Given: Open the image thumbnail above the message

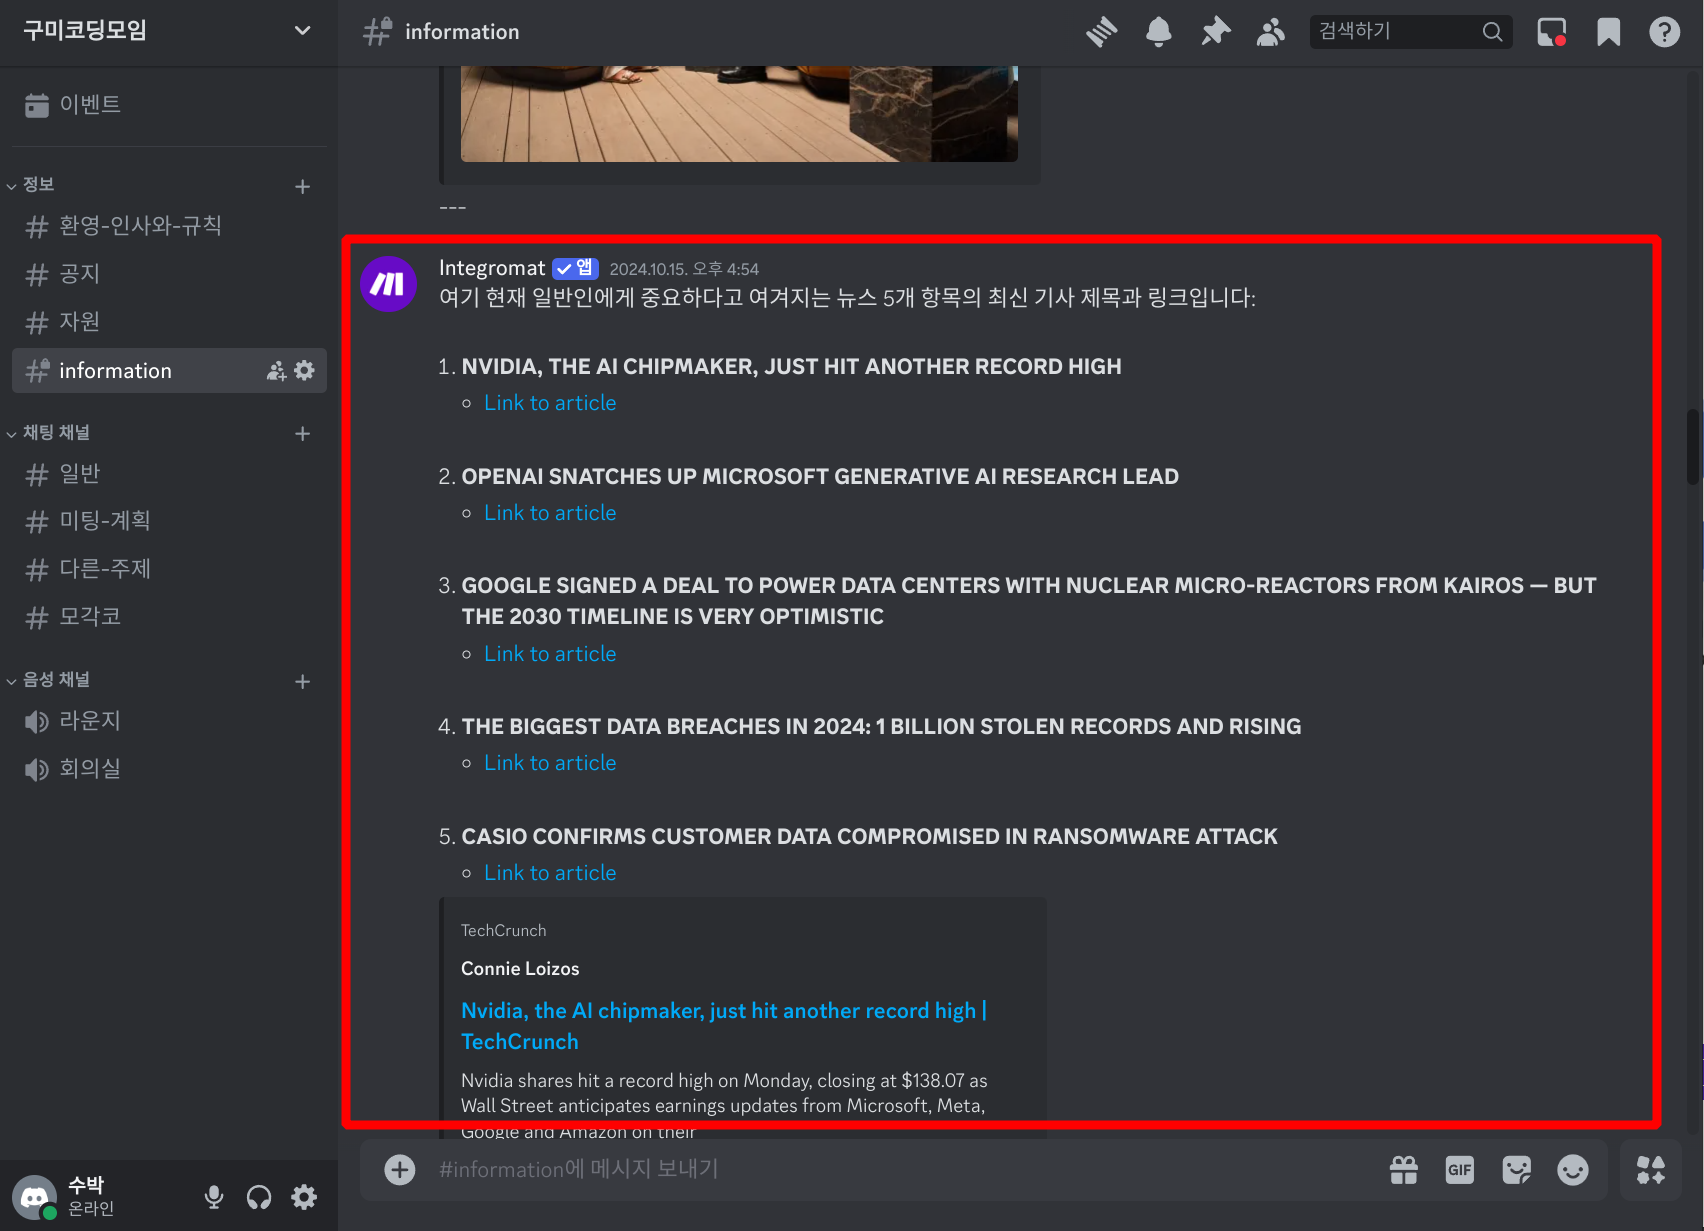Looking at the screenshot, I should (739, 114).
